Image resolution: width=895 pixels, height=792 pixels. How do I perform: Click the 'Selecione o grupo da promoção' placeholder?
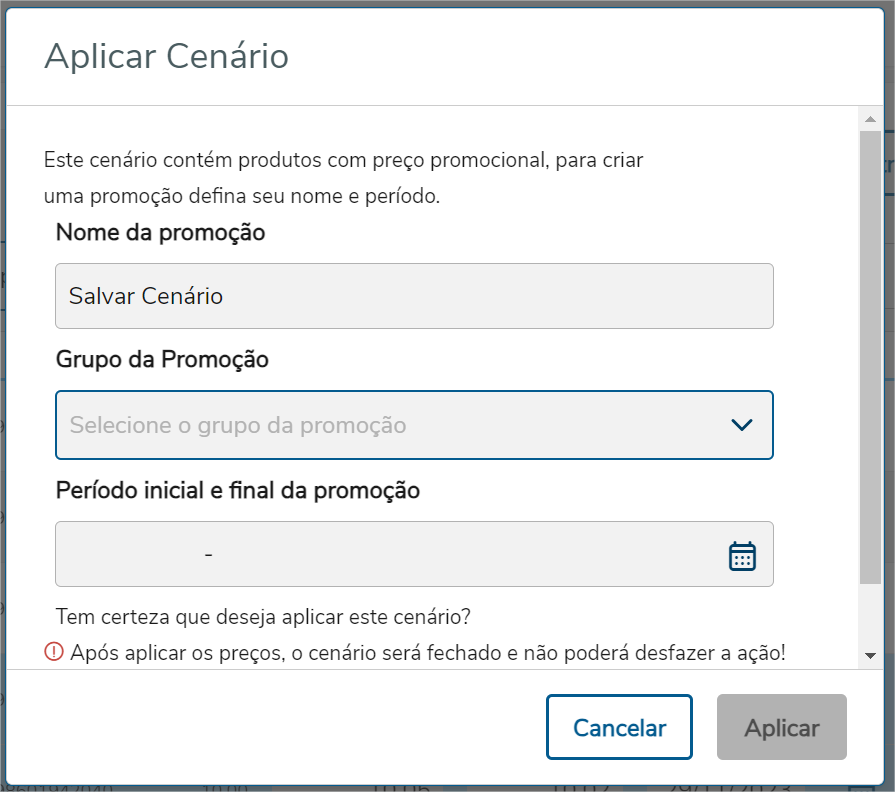click(238, 425)
